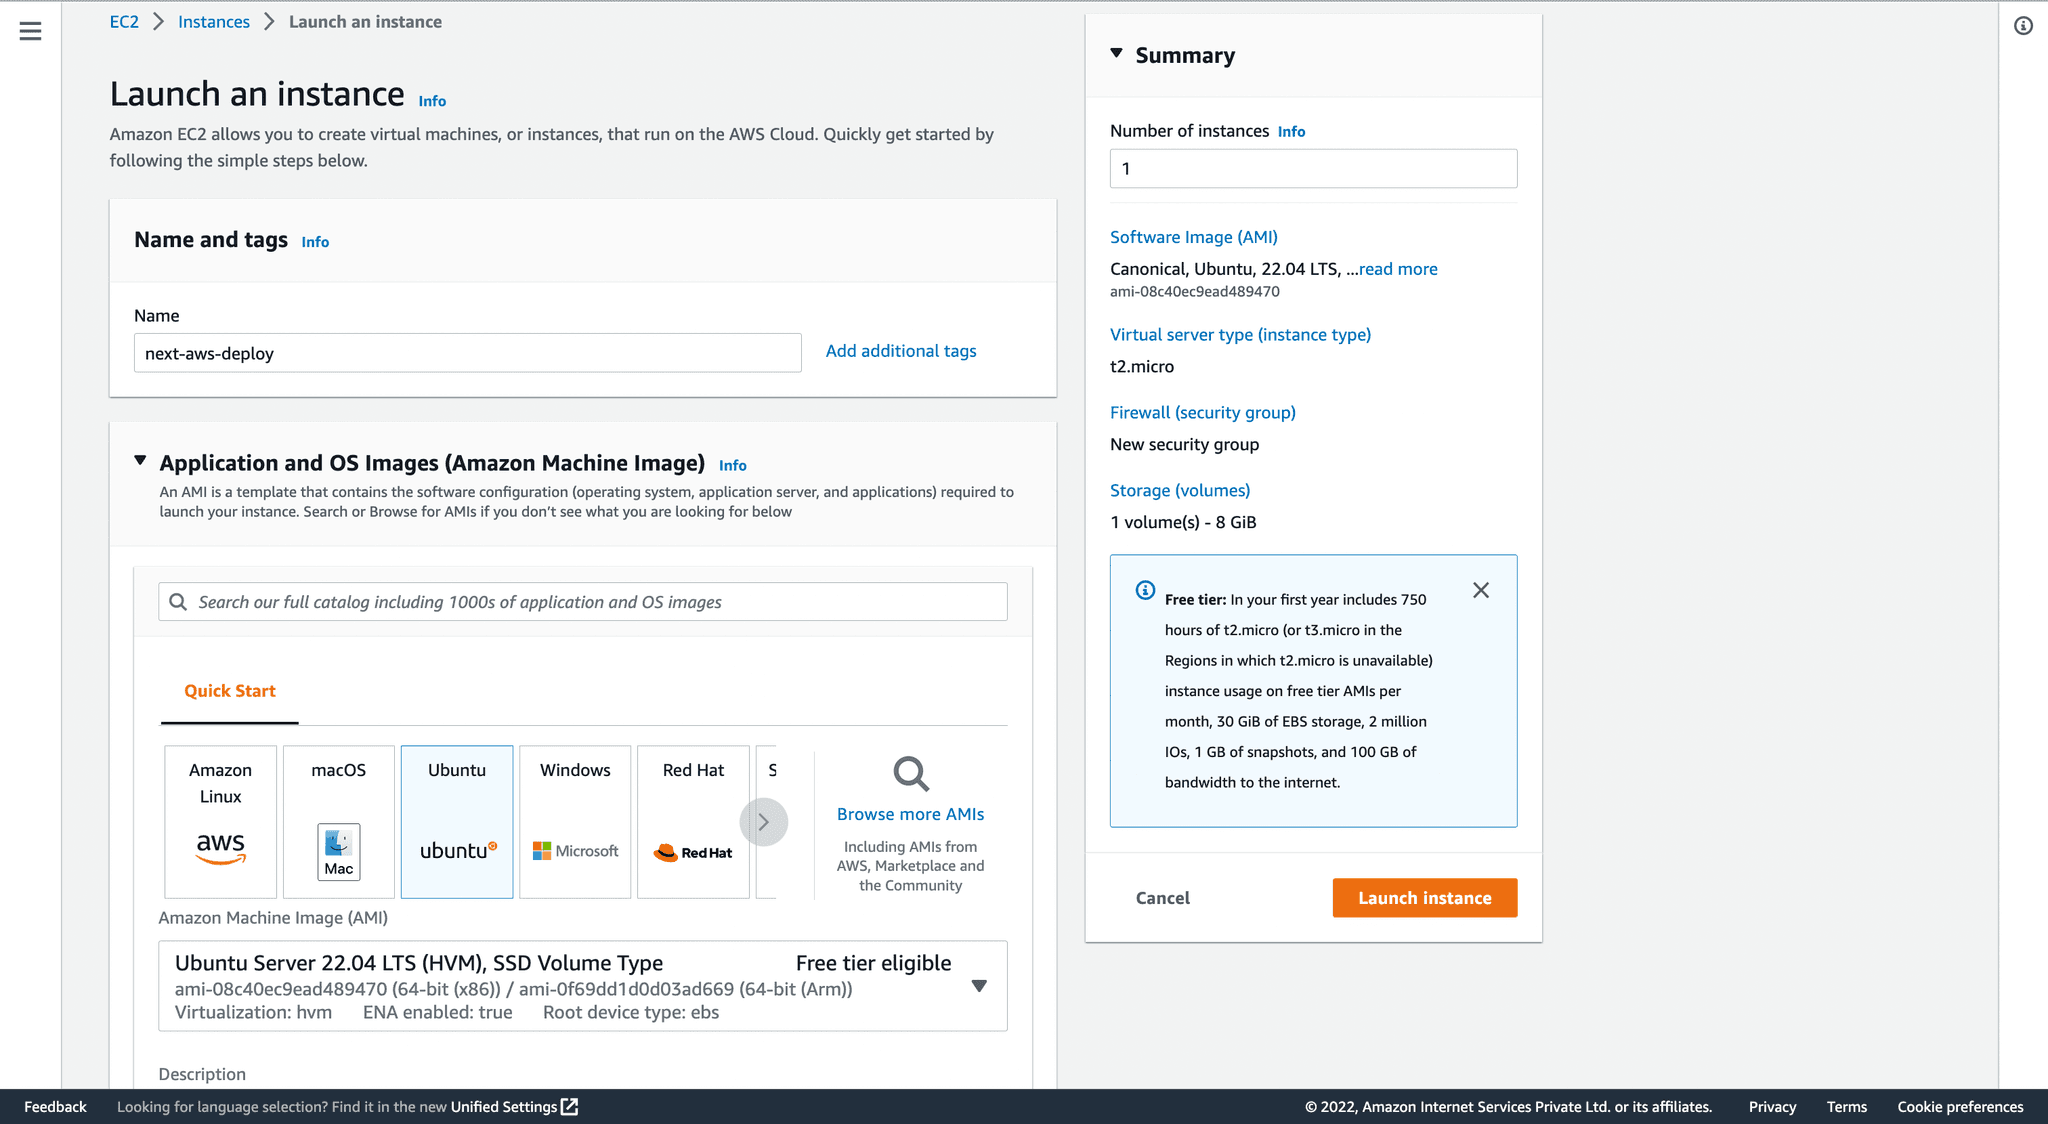Click the instance Name input field
This screenshot has height=1124, width=2048.
(466, 353)
